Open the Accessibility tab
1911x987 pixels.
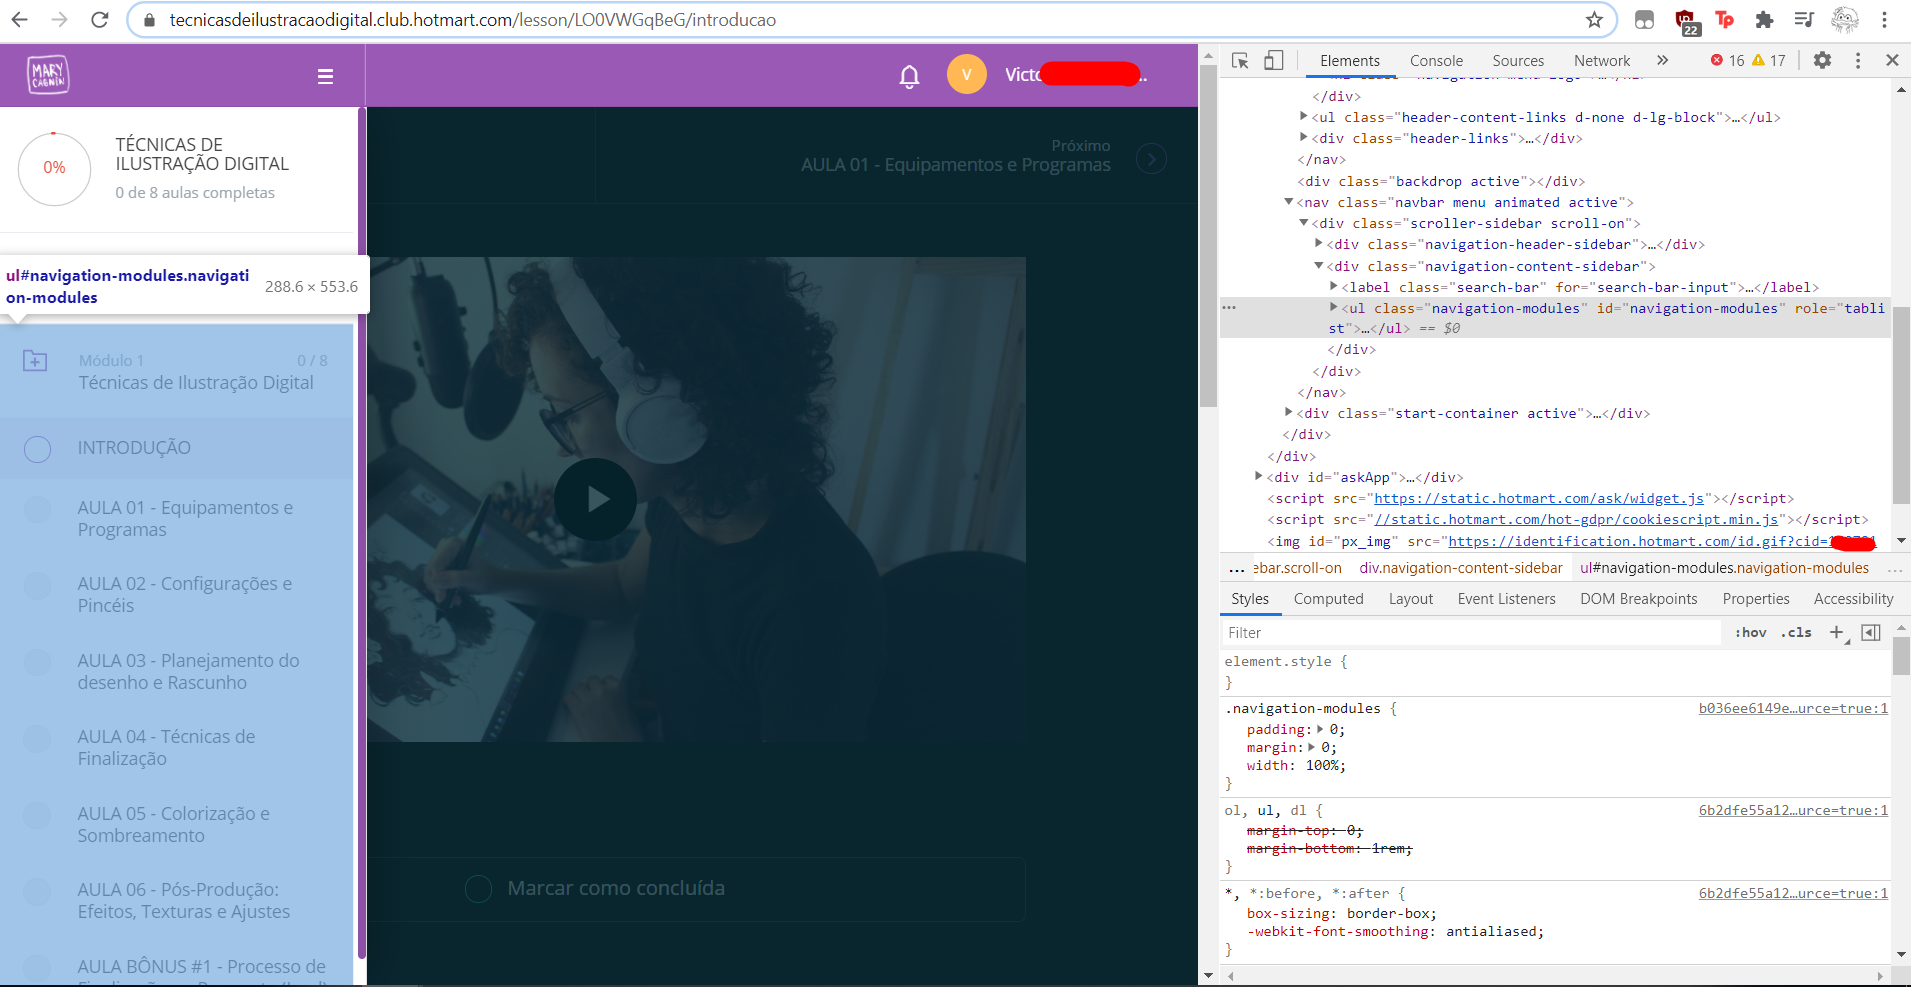tap(1853, 599)
